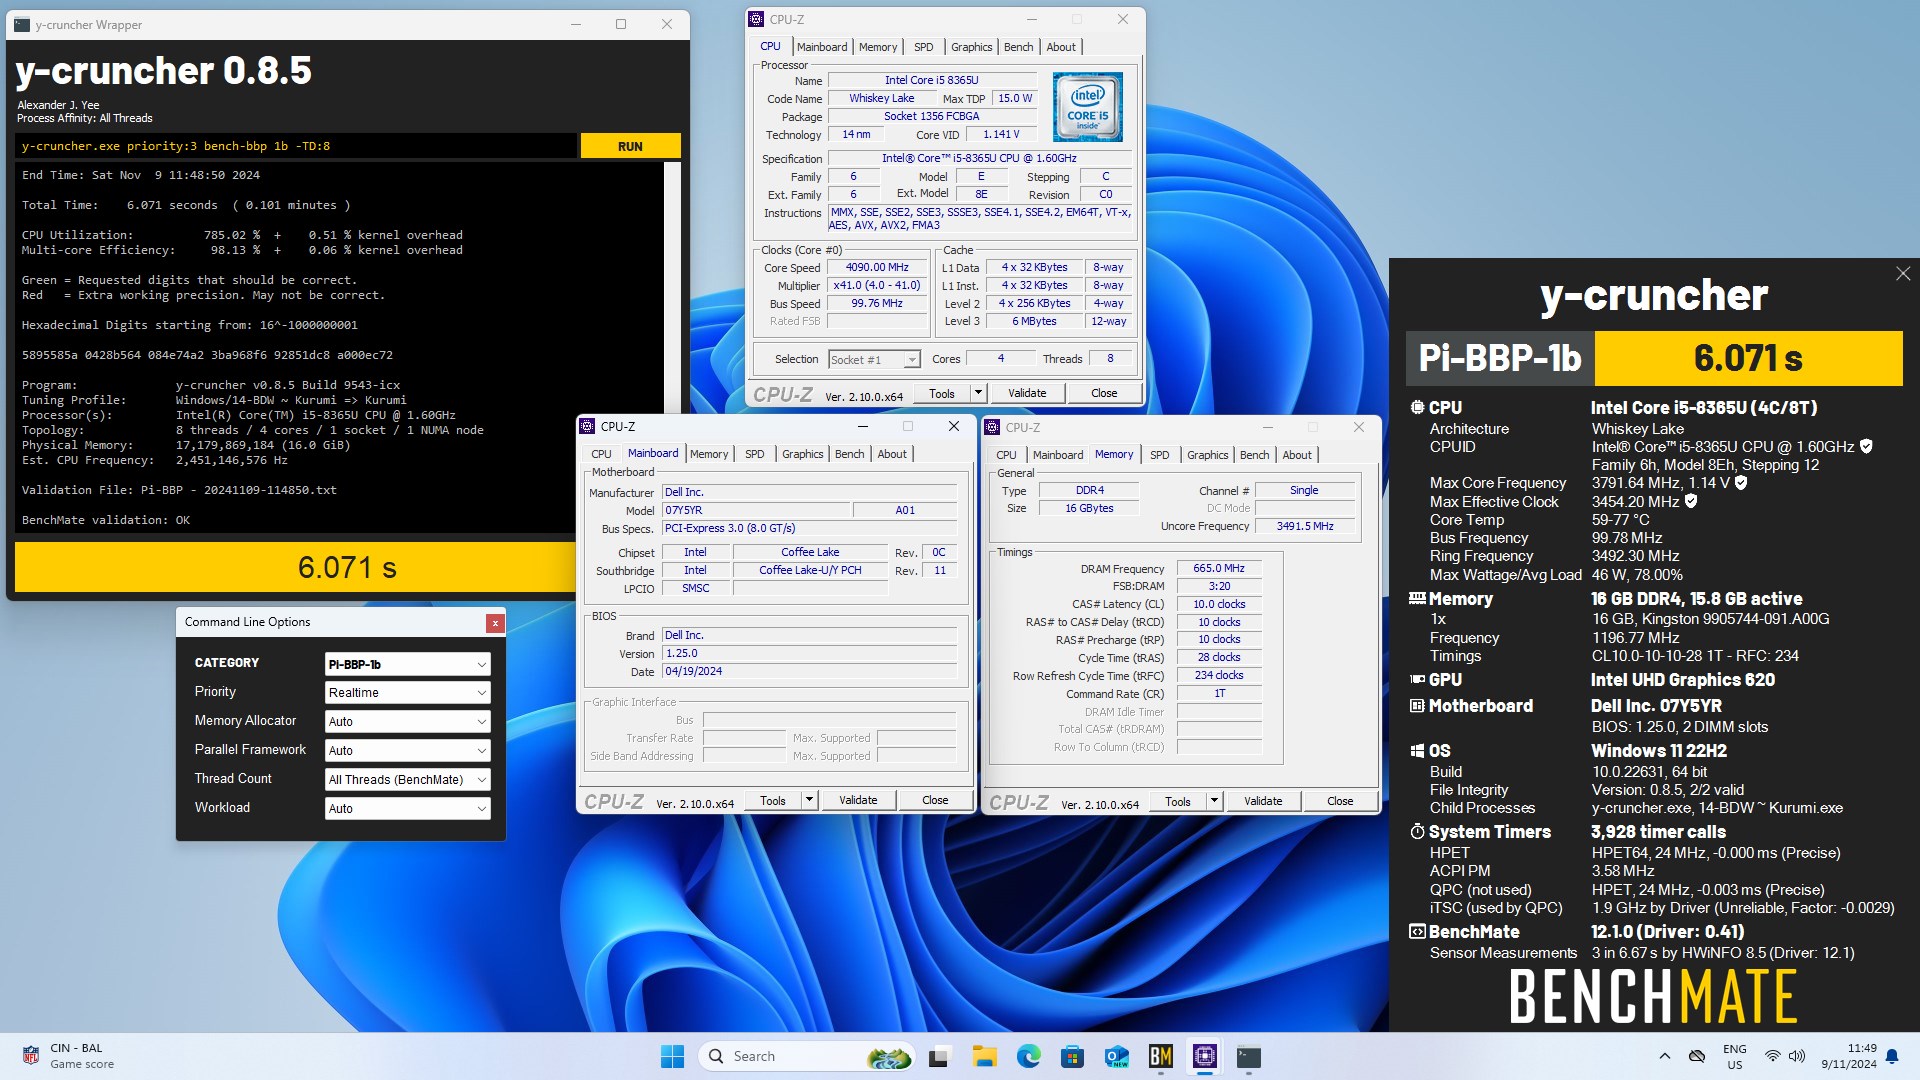Viewport: 1920px width, 1080px height.
Task: Launch Microsoft Edge from the taskbar
Action: tap(1028, 1056)
